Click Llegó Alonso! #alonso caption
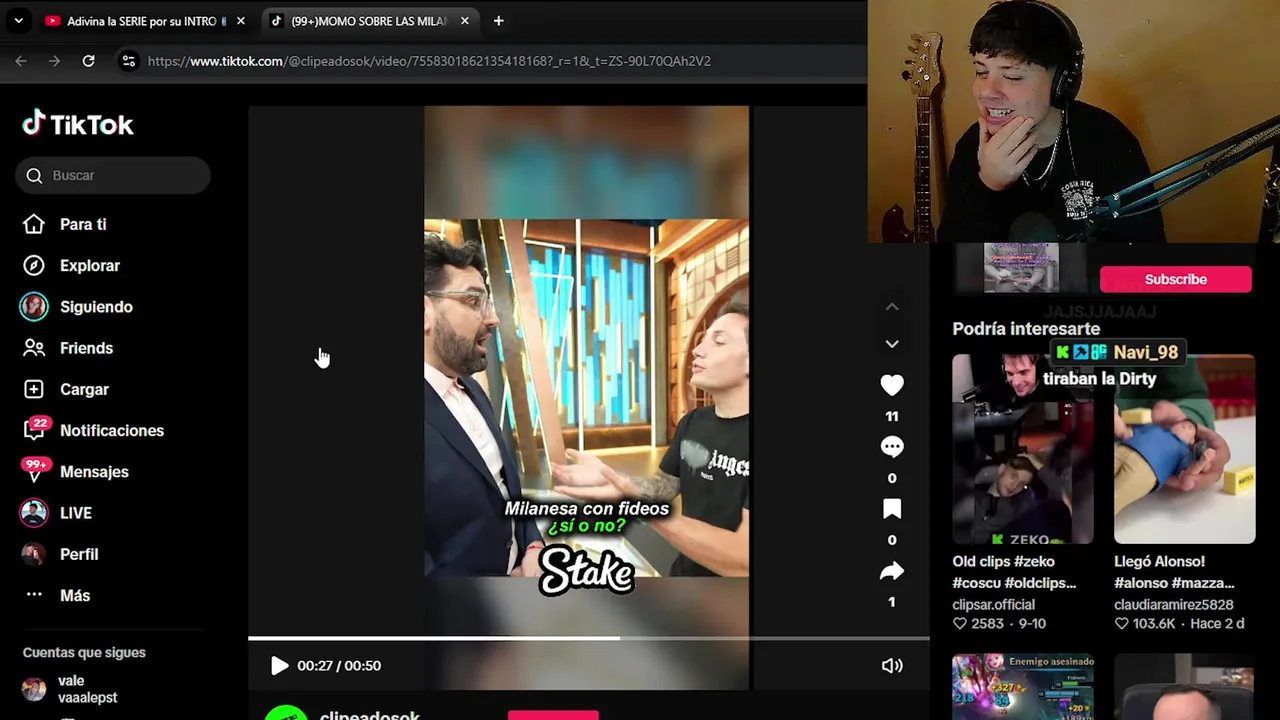 coord(1174,572)
